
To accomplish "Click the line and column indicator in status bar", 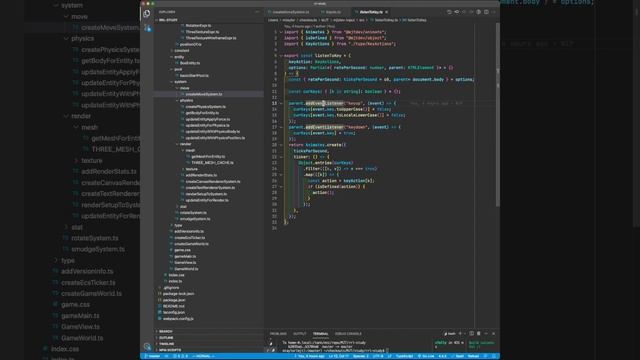I will point(339,356).
